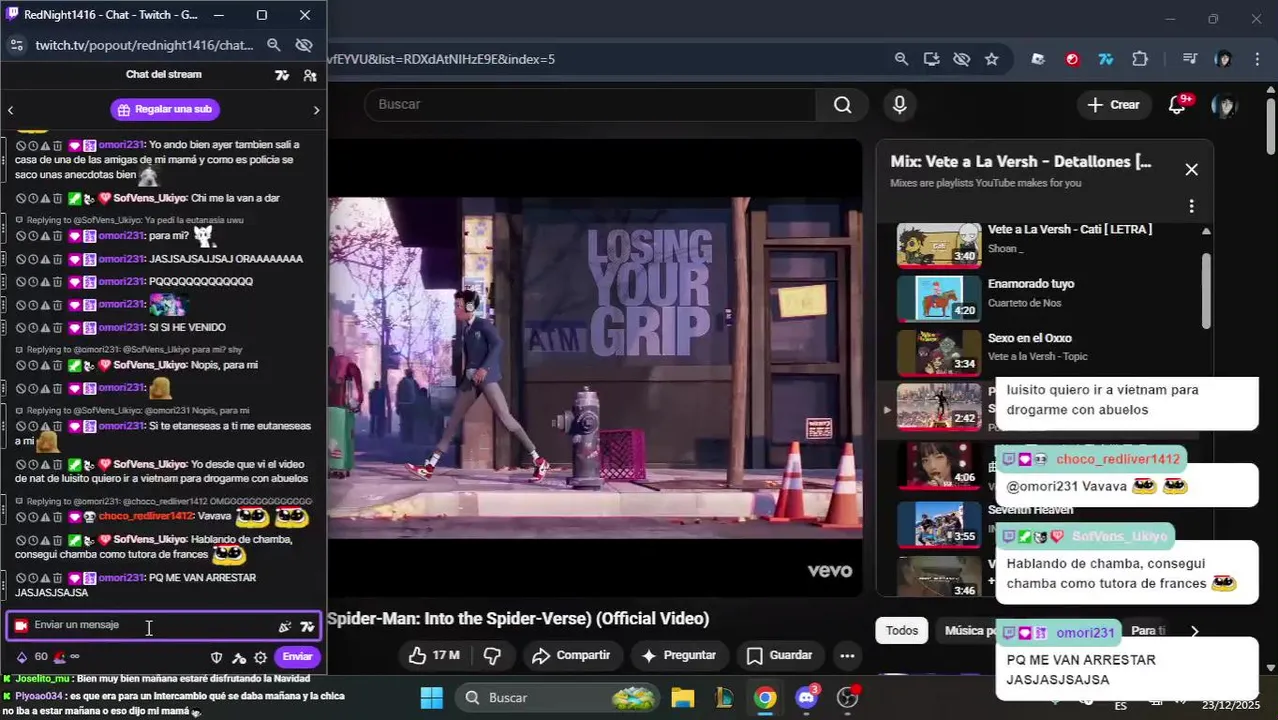Screen dimensions: 1278x720
Task: Warn omori231 on the JASJSAJSAJJSAJ message
Action: pos(45,260)
